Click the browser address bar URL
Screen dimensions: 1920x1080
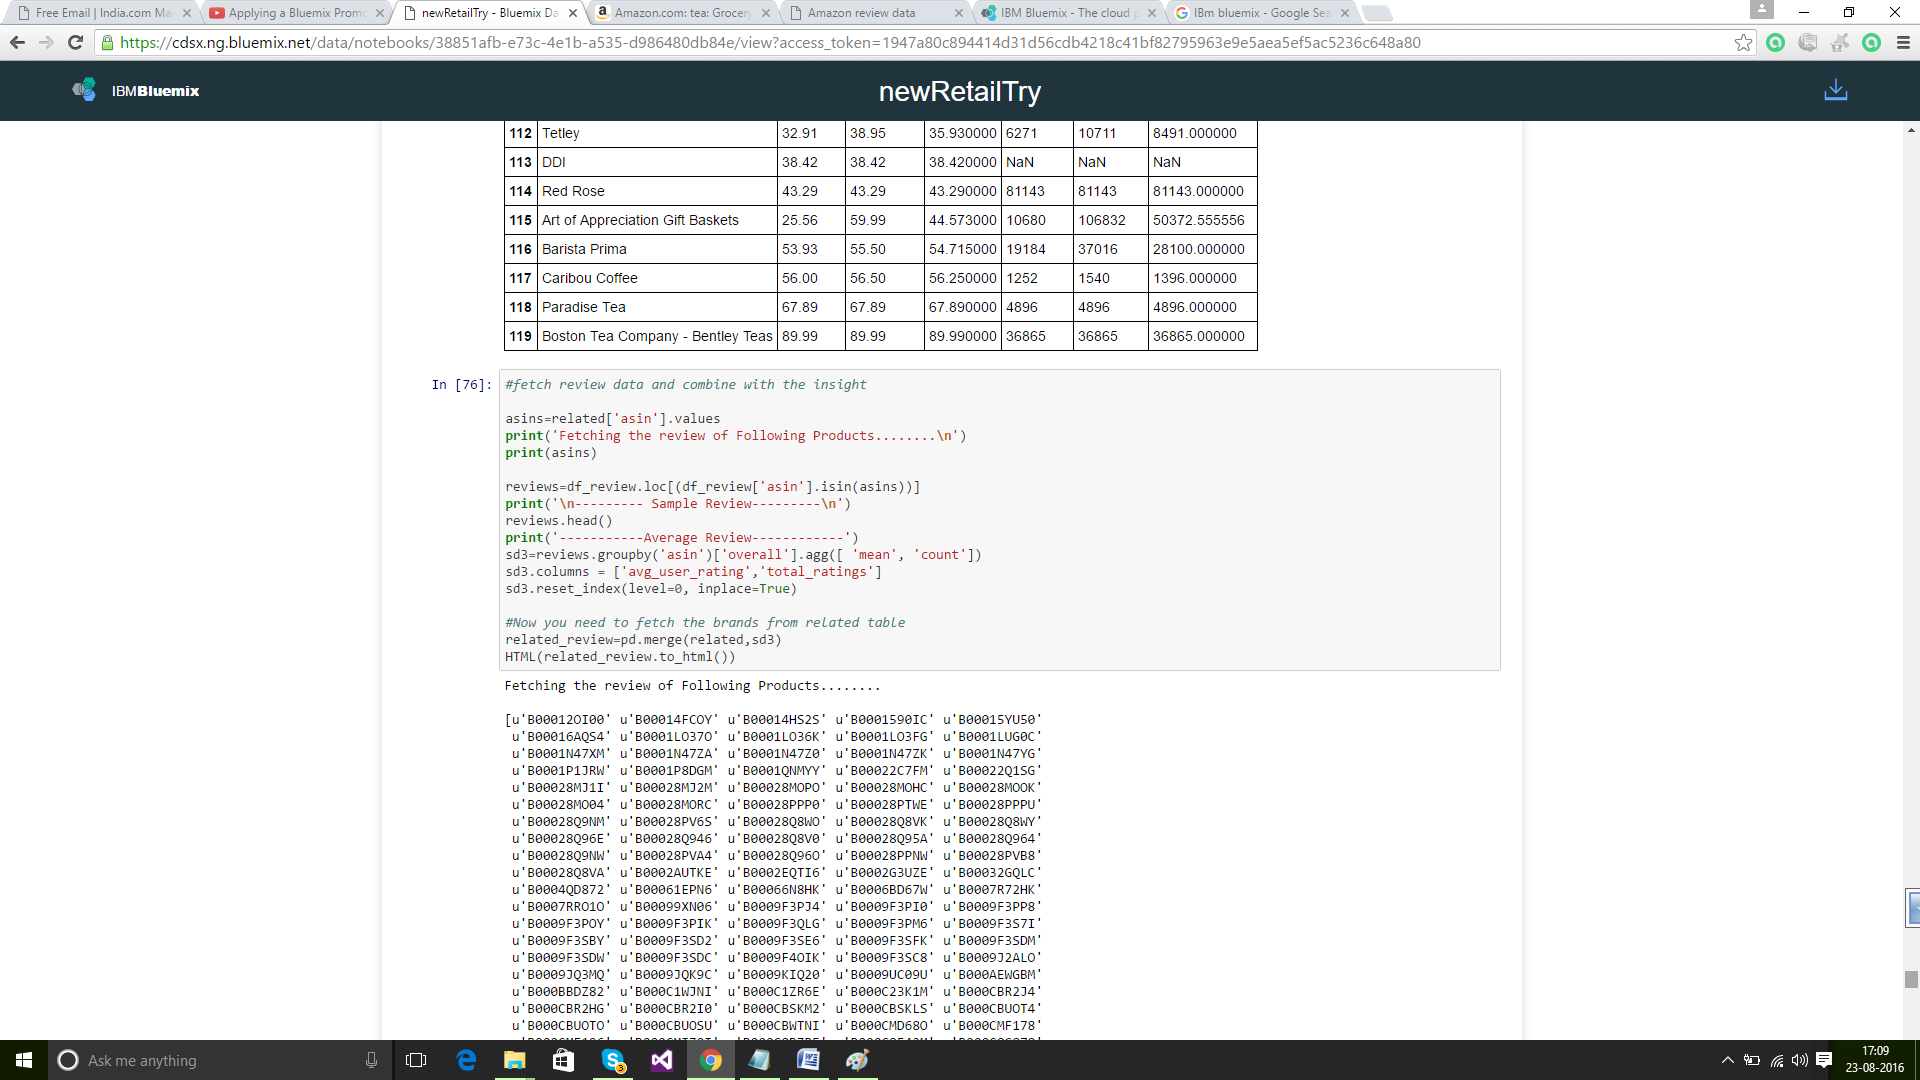tap(770, 42)
